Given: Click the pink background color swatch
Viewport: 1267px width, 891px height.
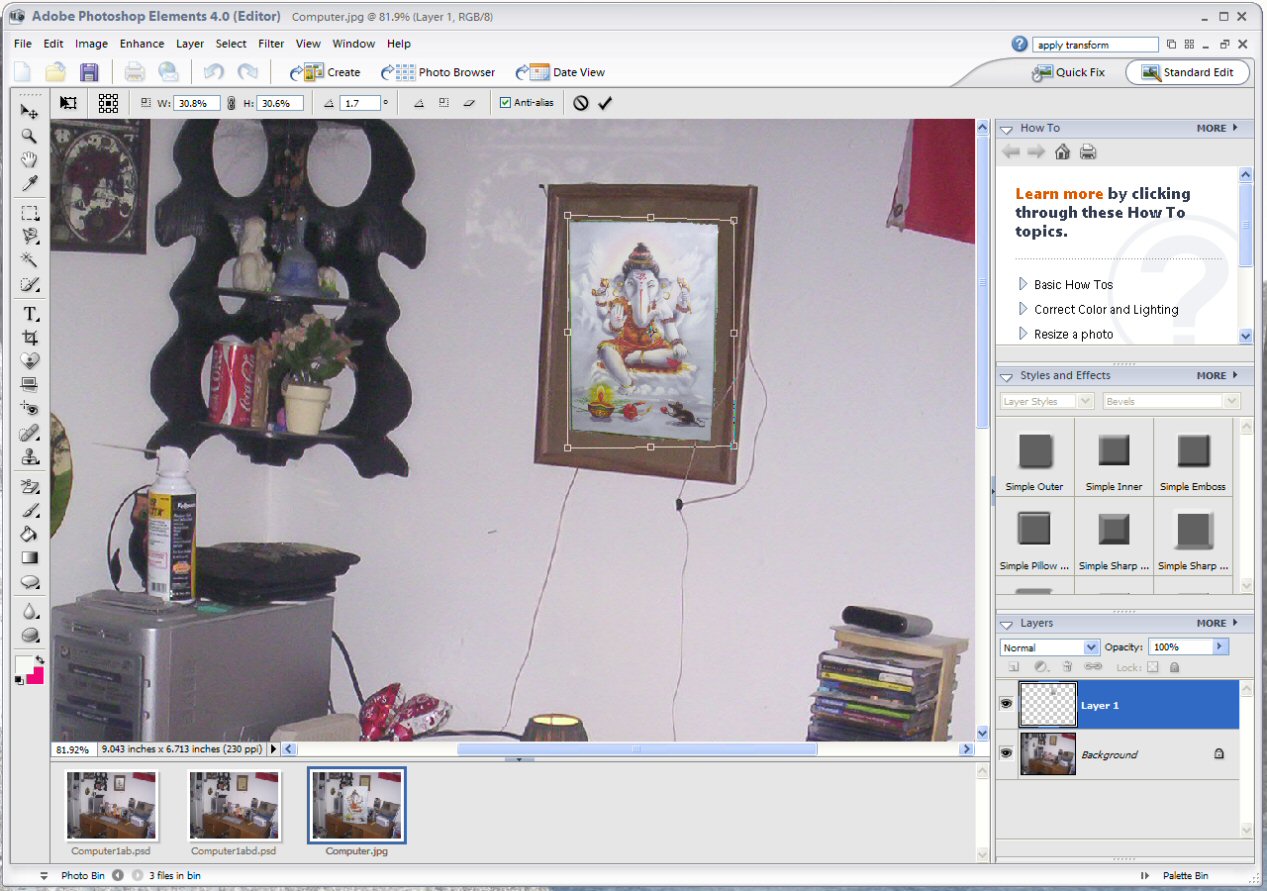Looking at the screenshot, I should (x=36, y=677).
